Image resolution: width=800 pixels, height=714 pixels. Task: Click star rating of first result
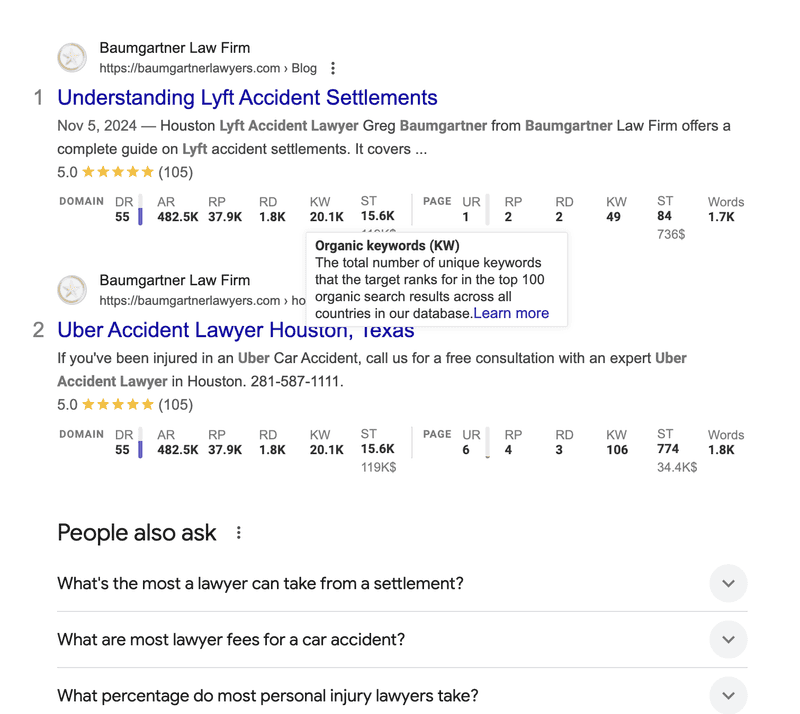pyautogui.click(x=118, y=172)
